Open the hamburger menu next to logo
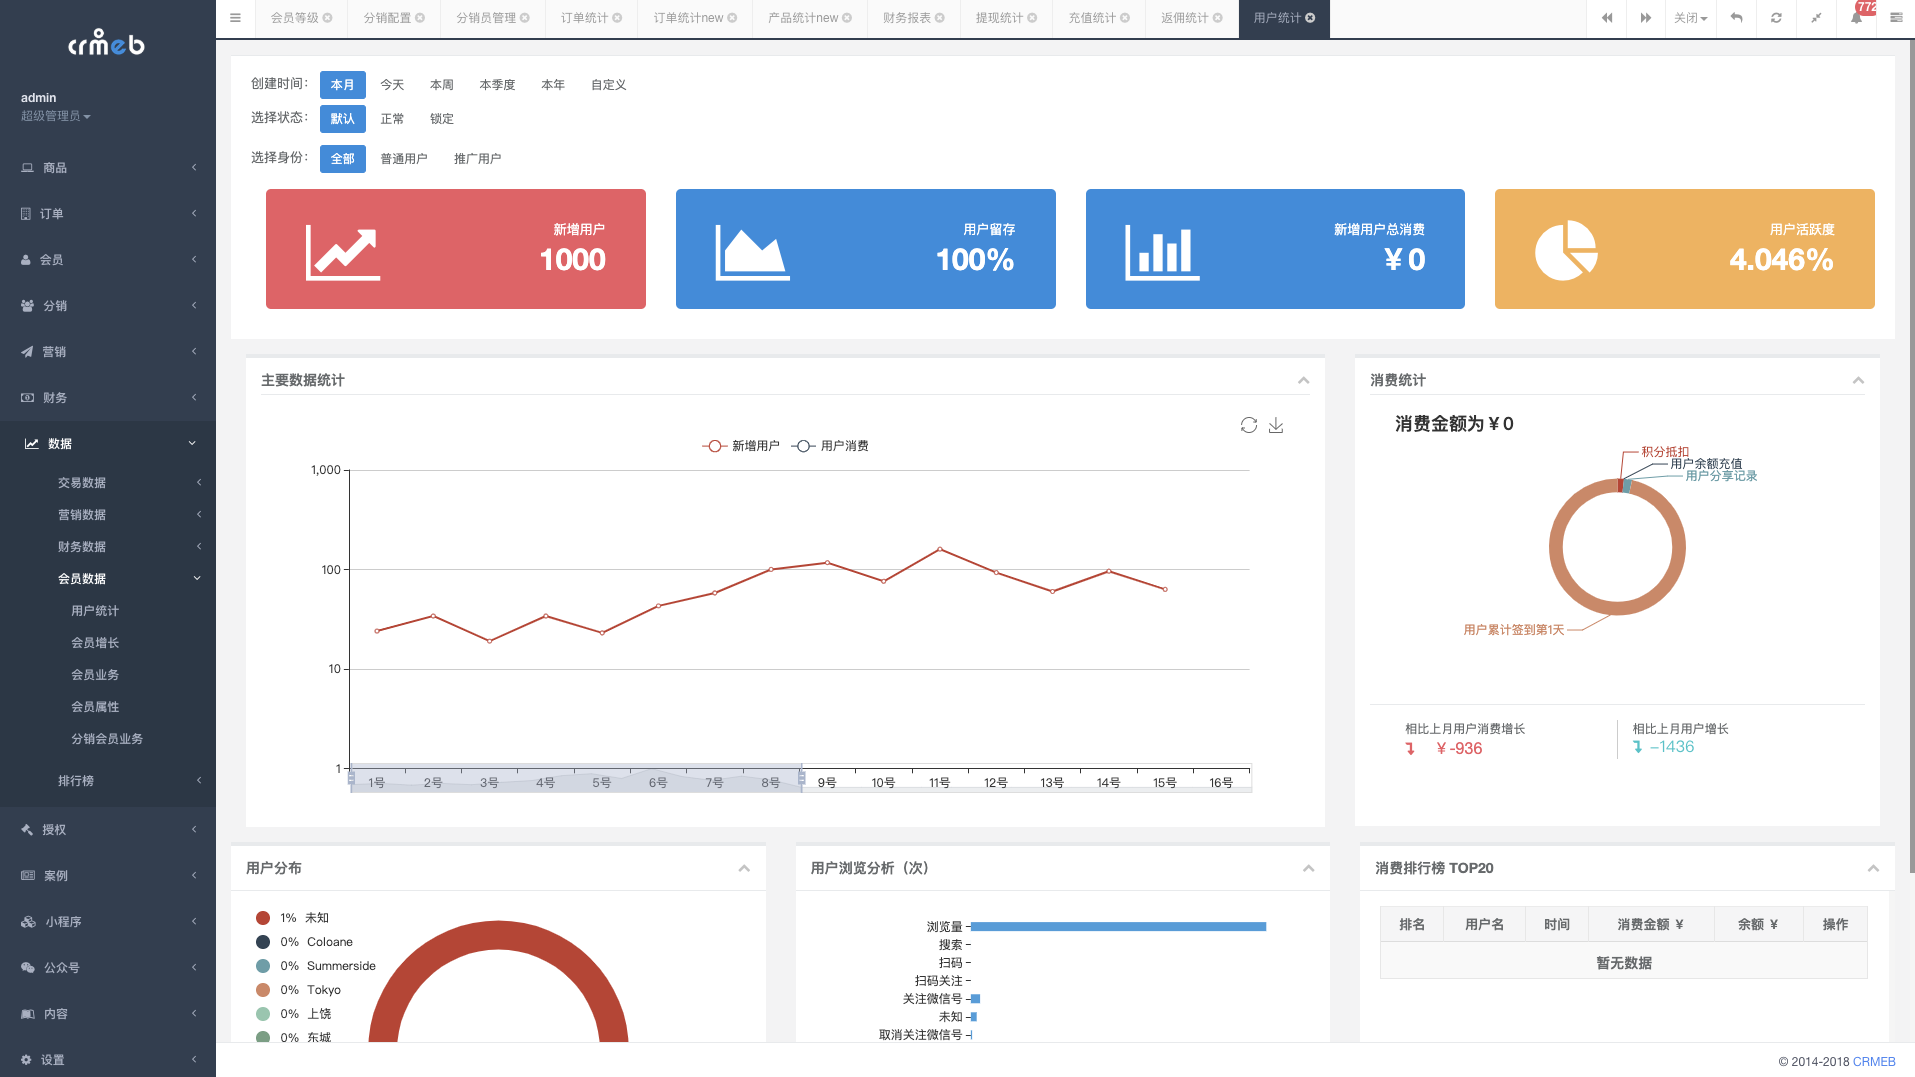Image resolution: width=1915 pixels, height=1077 pixels. tap(235, 17)
